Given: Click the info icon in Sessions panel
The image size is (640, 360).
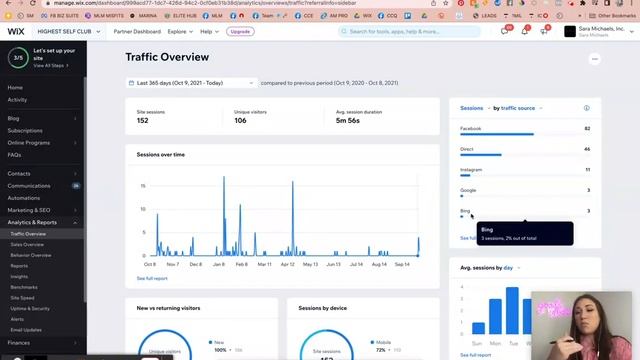Looking at the screenshot, I should click(x=587, y=108).
